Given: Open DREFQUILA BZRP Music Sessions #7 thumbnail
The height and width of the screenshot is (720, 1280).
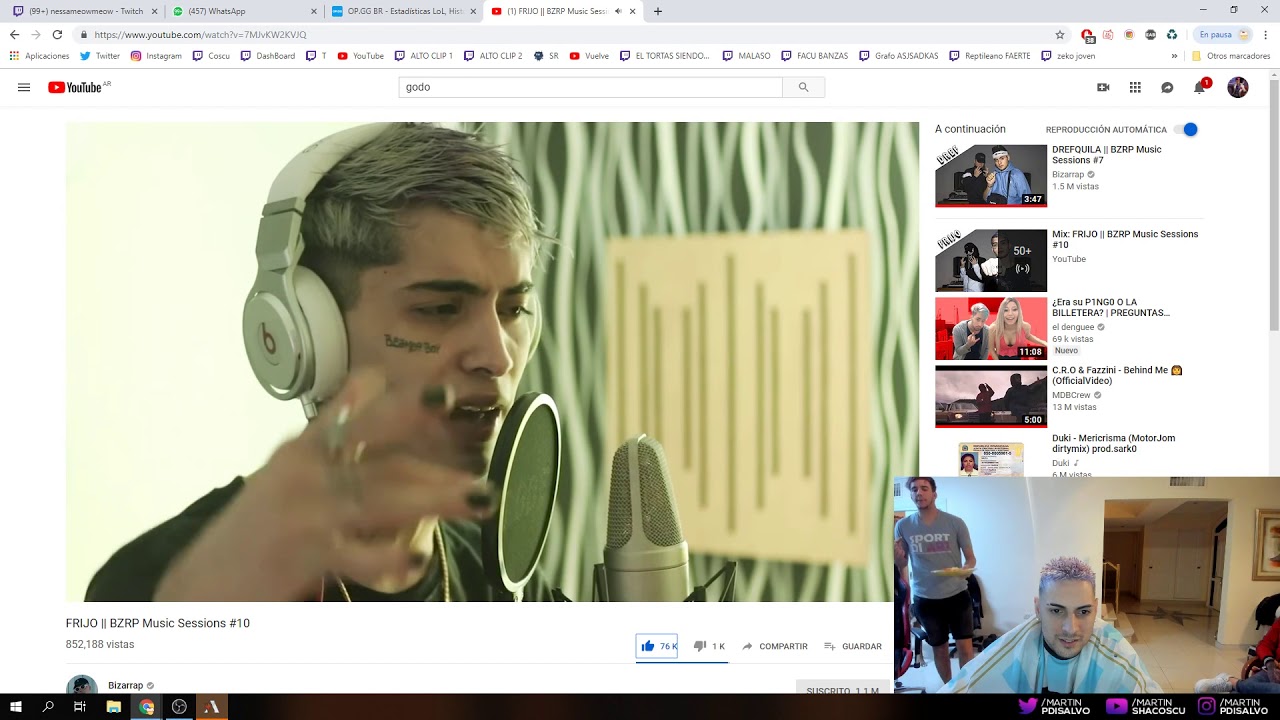Looking at the screenshot, I should point(991,176).
